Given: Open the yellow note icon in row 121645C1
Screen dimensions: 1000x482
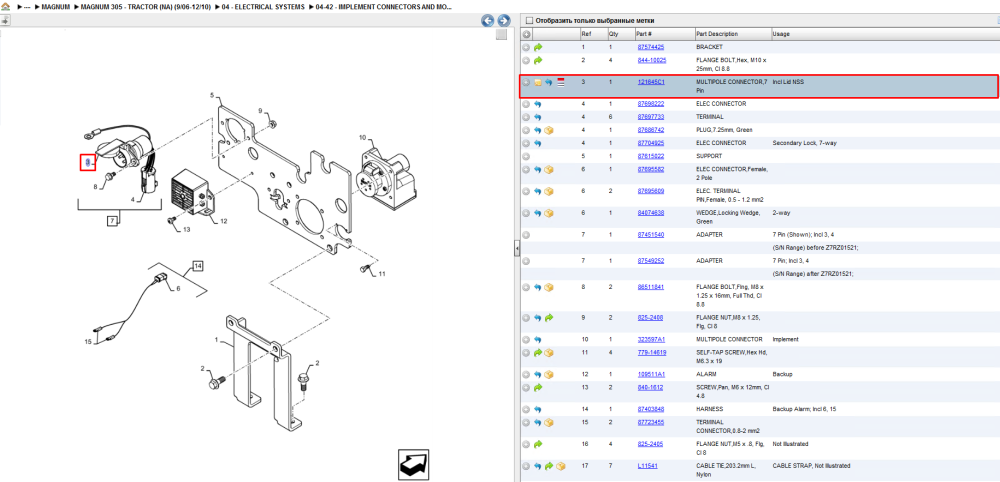Looking at the screenshot, I should (x=538, y=82).
